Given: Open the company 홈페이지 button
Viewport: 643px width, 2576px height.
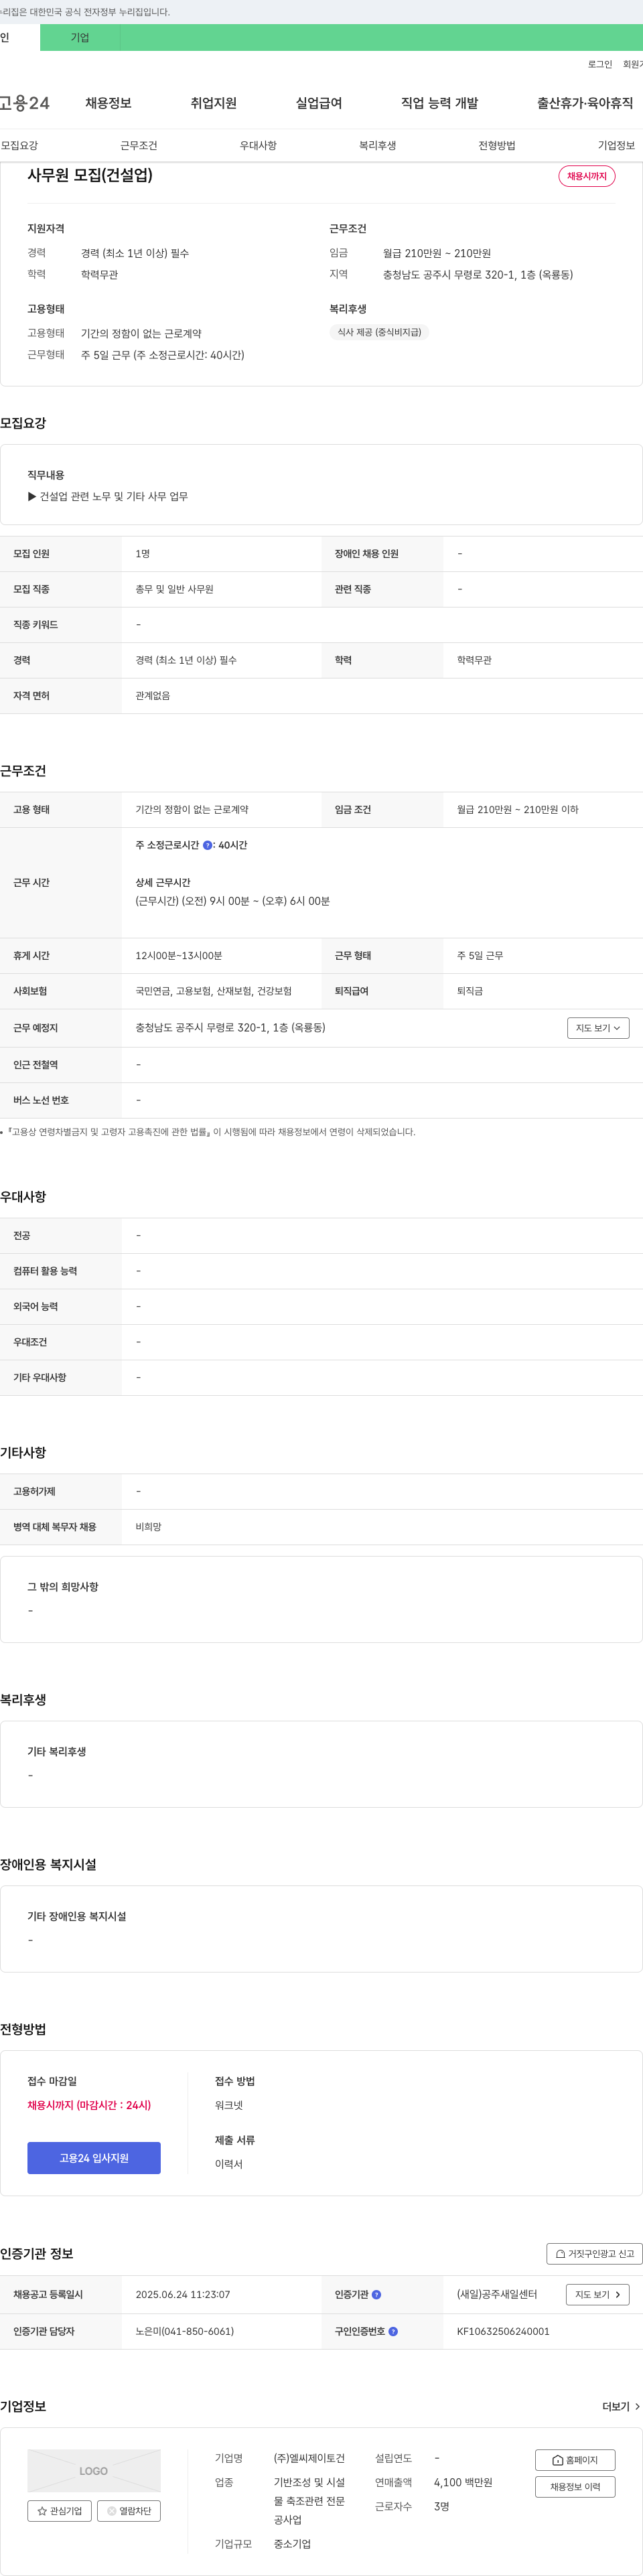Looking at the screenshot, I should tap(575, 2460).
